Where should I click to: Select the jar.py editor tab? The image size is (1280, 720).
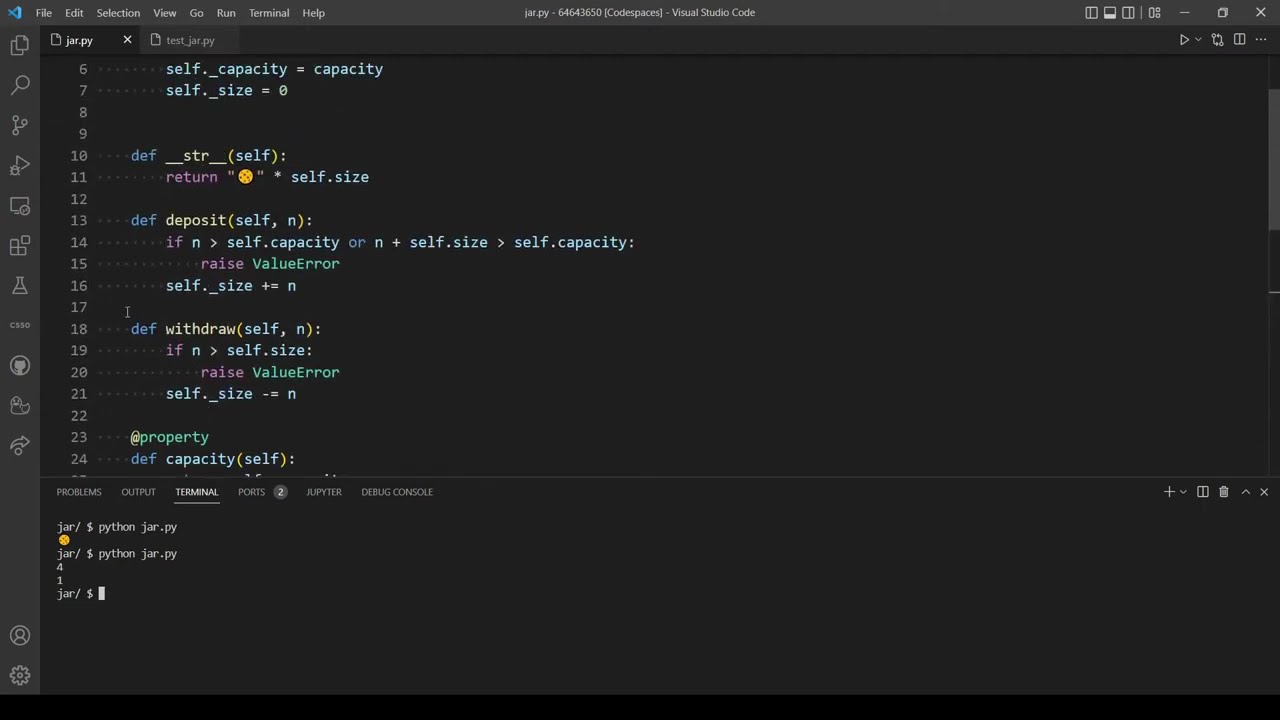pyautogui.click(x=78, y=40)
